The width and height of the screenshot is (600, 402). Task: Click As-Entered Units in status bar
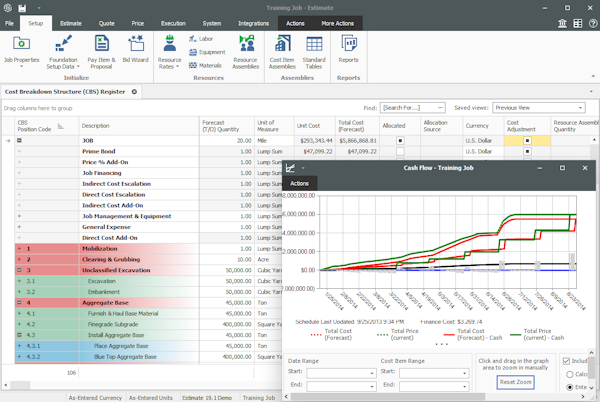tap(151, 398)
